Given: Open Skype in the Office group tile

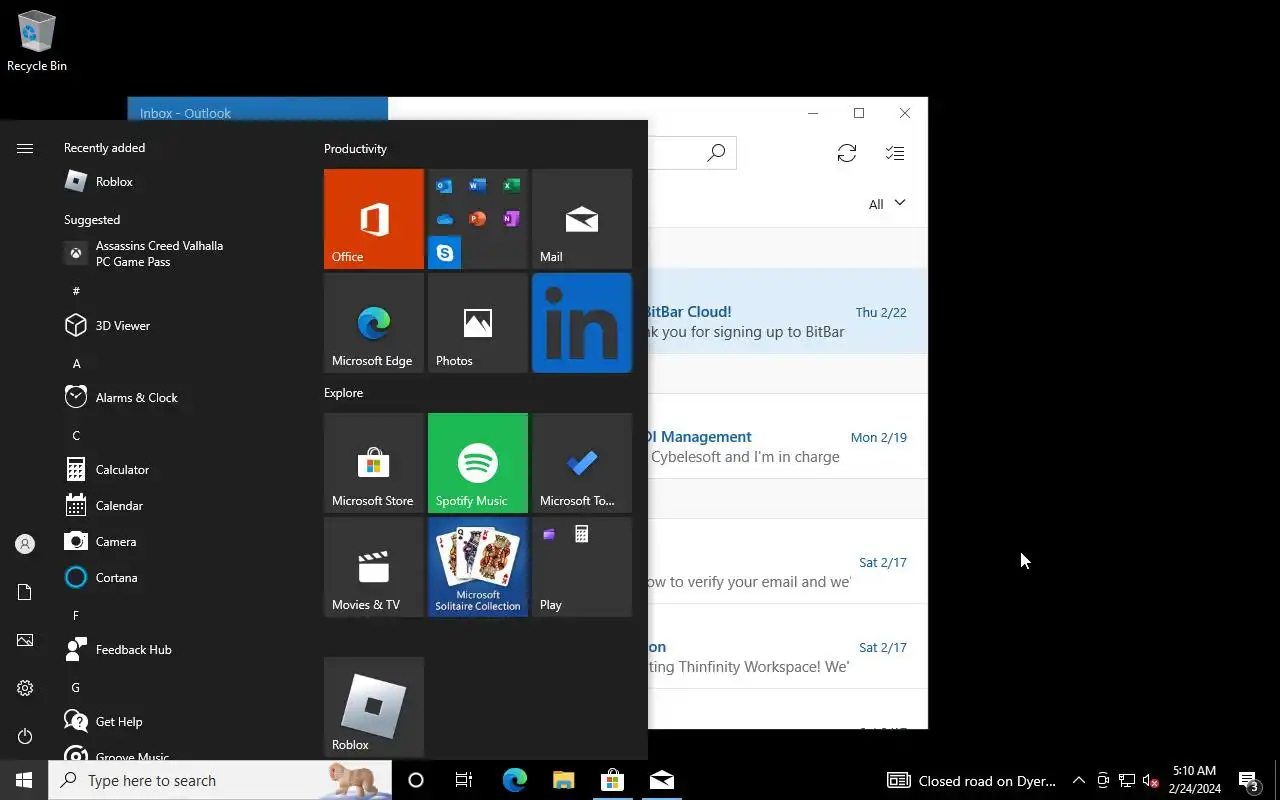Looking at the screenshot, I should (x=445, y=253).
